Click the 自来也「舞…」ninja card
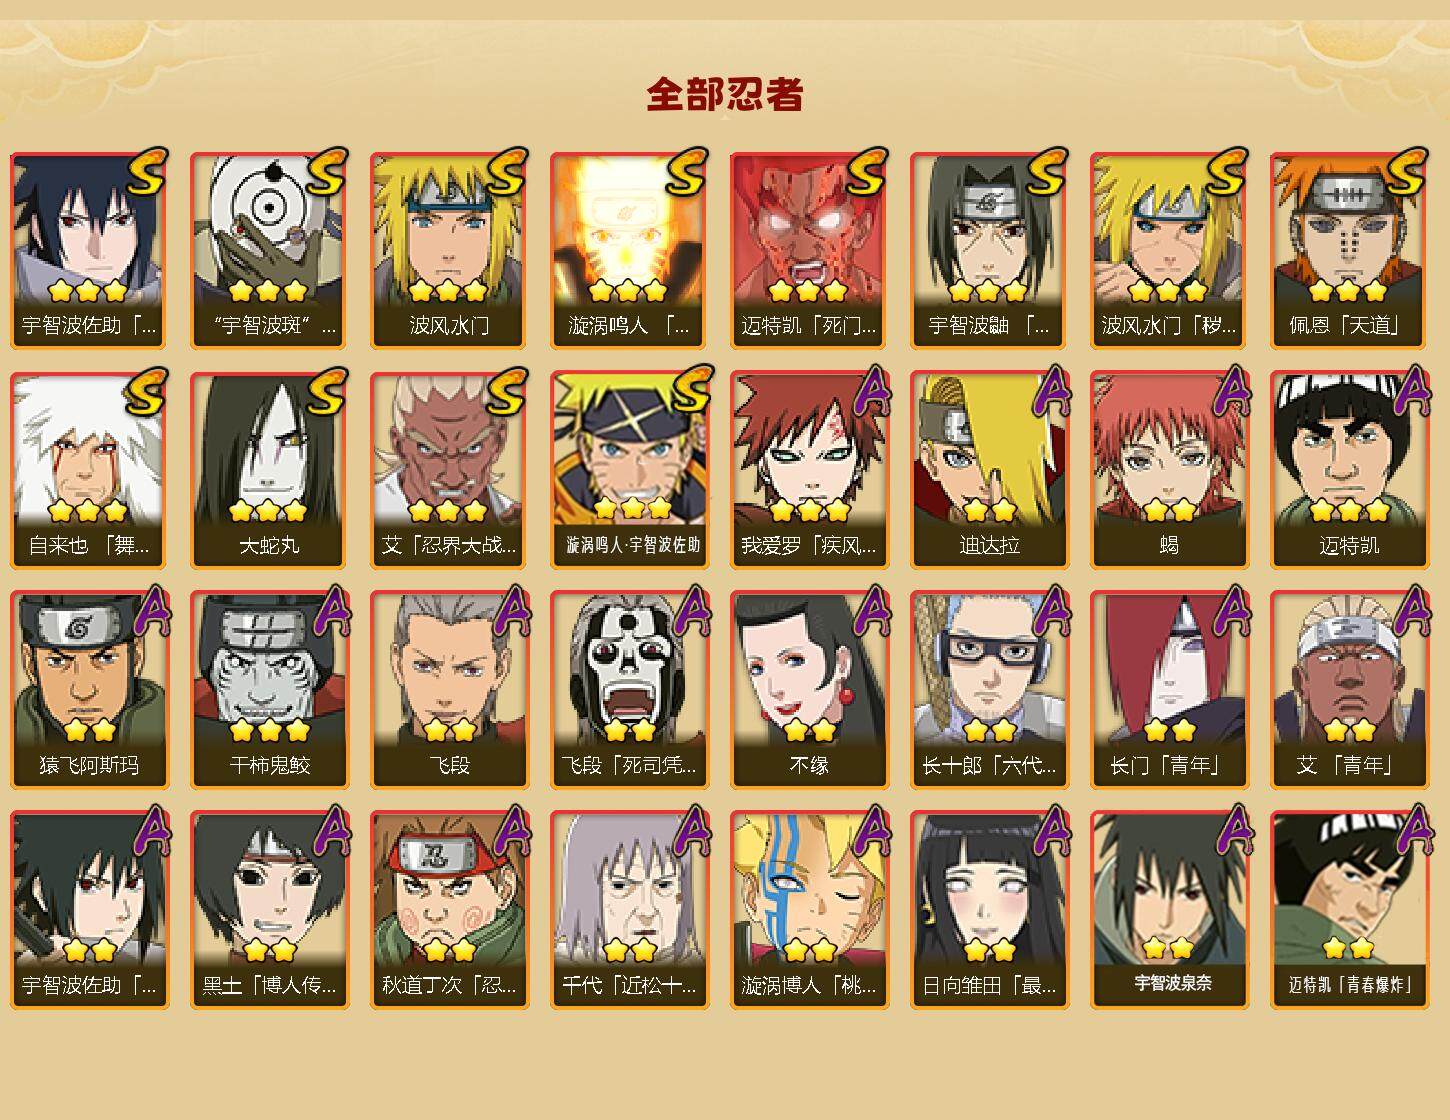This screenshot has height=1120, width=1450. (88, 470)
